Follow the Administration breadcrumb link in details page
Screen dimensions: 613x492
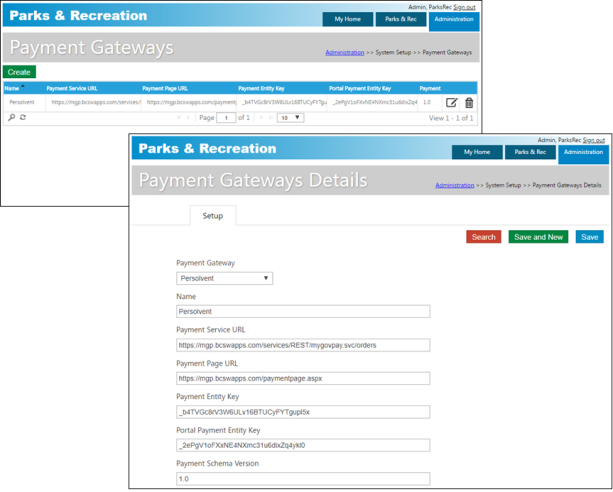[454, 185]
